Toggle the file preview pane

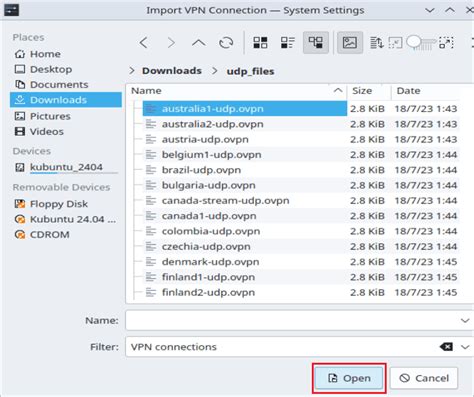tap(350, 43)
